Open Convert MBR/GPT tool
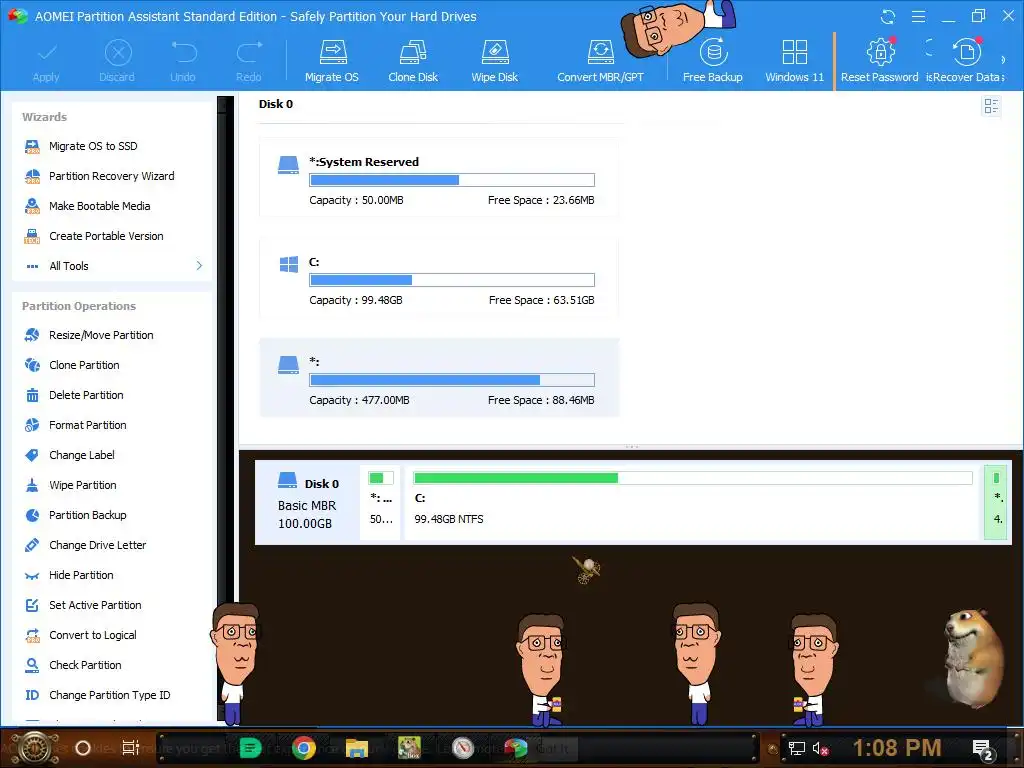Screen dimensions: 1024x768 (600, 61)
